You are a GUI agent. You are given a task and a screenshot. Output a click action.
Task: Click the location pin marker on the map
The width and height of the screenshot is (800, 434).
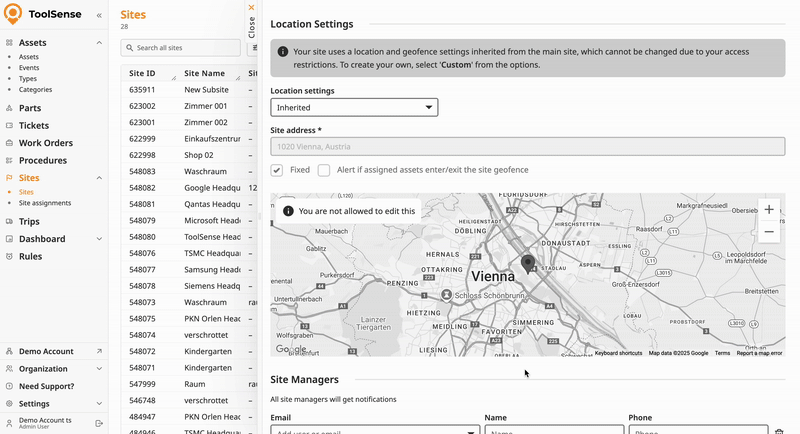pos(528,263)
